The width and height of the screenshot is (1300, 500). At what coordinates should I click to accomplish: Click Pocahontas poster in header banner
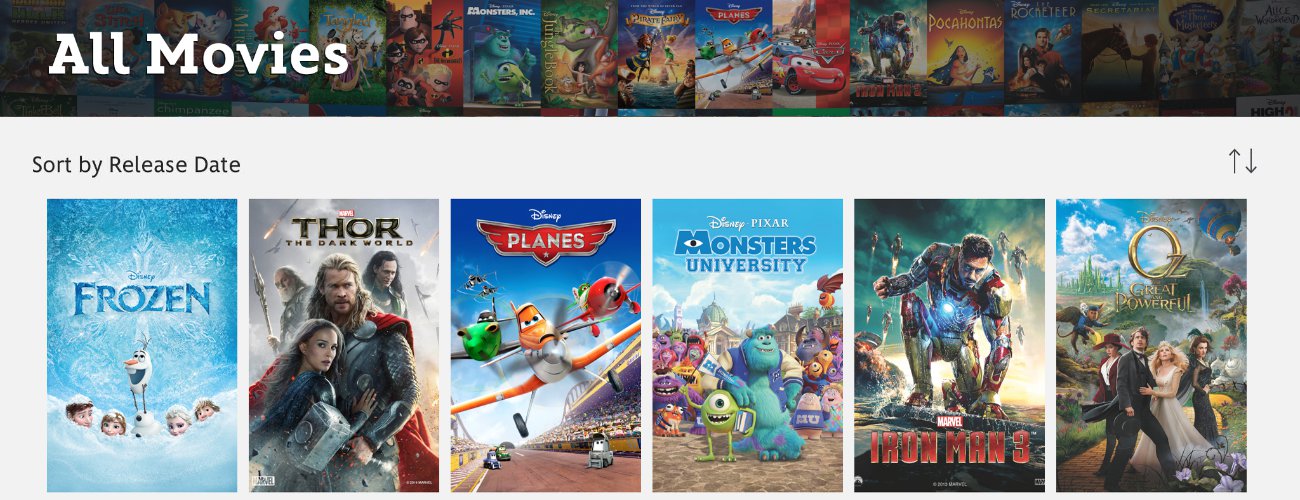pyautogui.click(x=965, y=52)
